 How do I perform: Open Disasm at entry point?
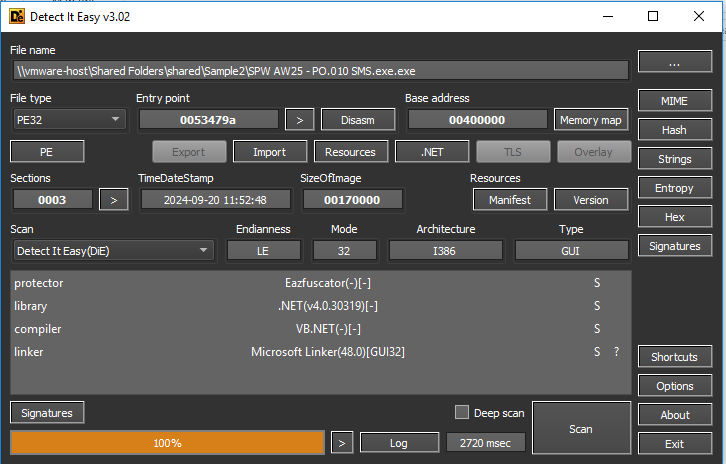tap(358, 120)
